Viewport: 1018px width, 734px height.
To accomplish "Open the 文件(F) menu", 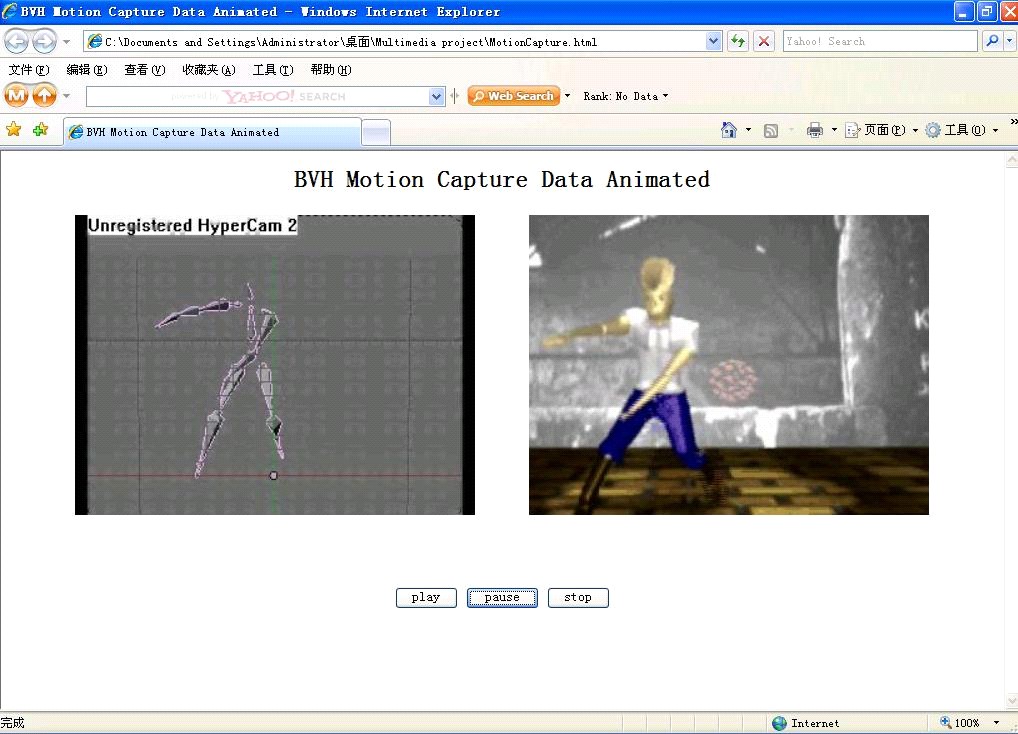I will [x=28, y=70].
